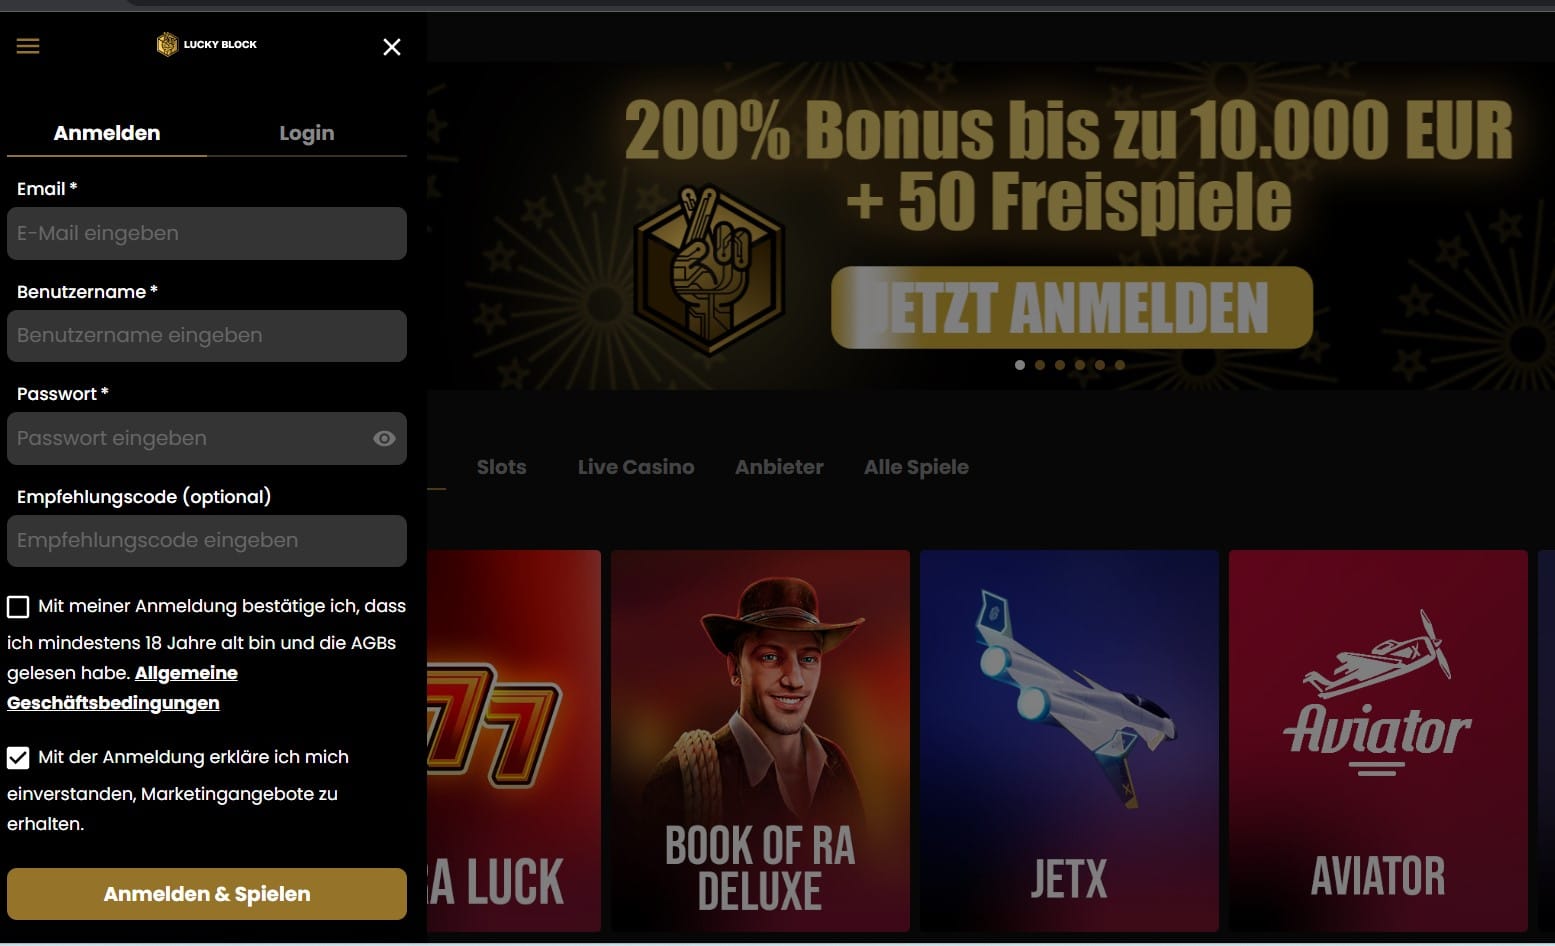Screen dimensions: 1555x946
Task: Click the Jetzt Anmelden banner button
Action: tap(1072, 308)
